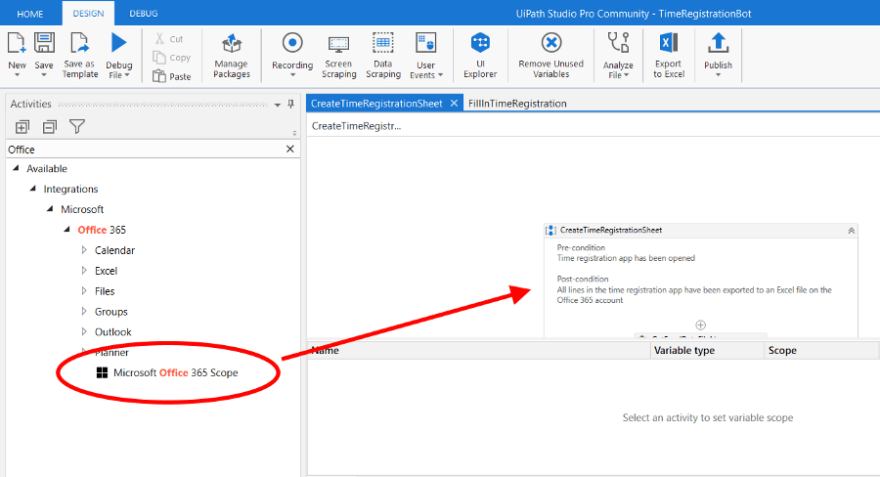880x477 pixels.
Task: Open the HOME tab
Action: click(30, 13)
